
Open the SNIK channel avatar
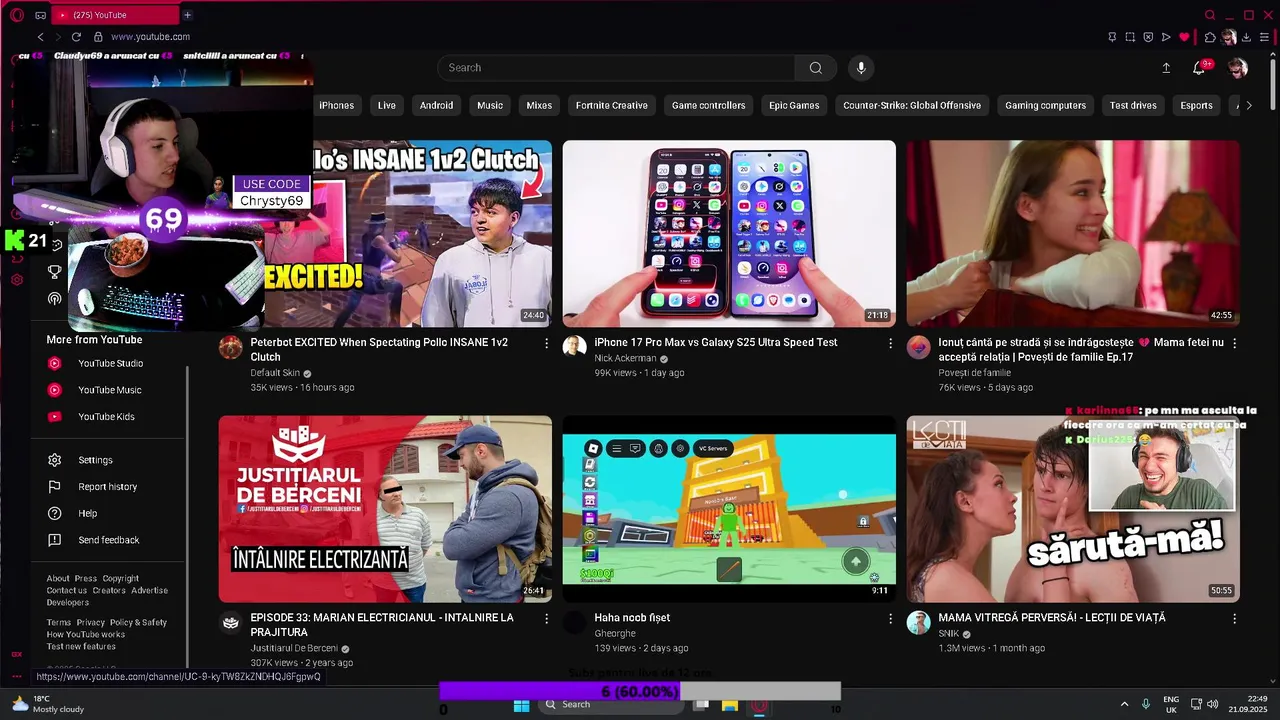[918, 623]
